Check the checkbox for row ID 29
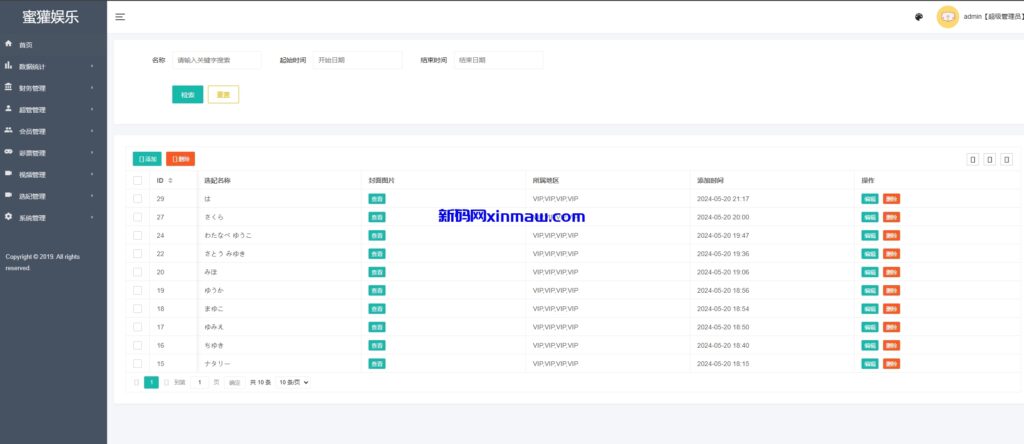The image size is (1024, 444). click(x=138, y=199)
